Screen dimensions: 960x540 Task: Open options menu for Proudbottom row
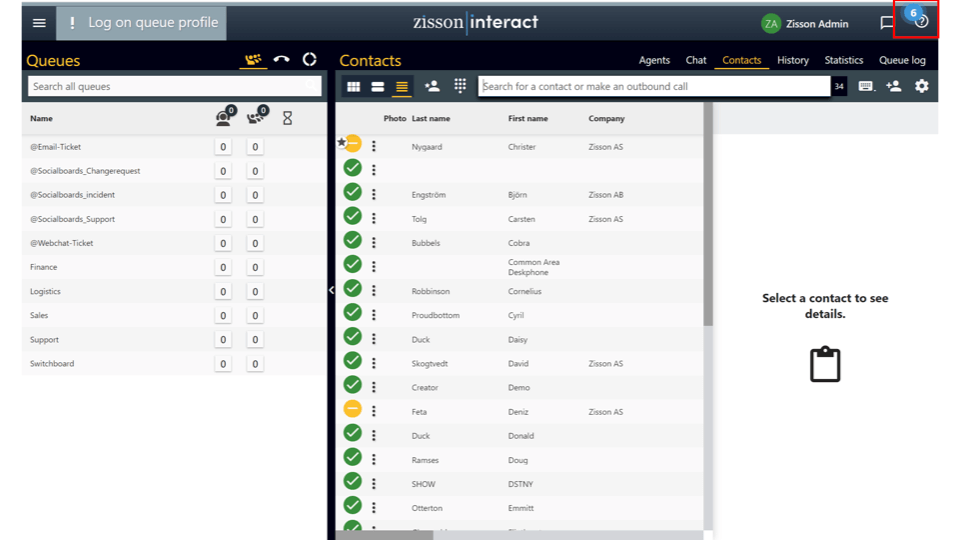tap(374, 315)
